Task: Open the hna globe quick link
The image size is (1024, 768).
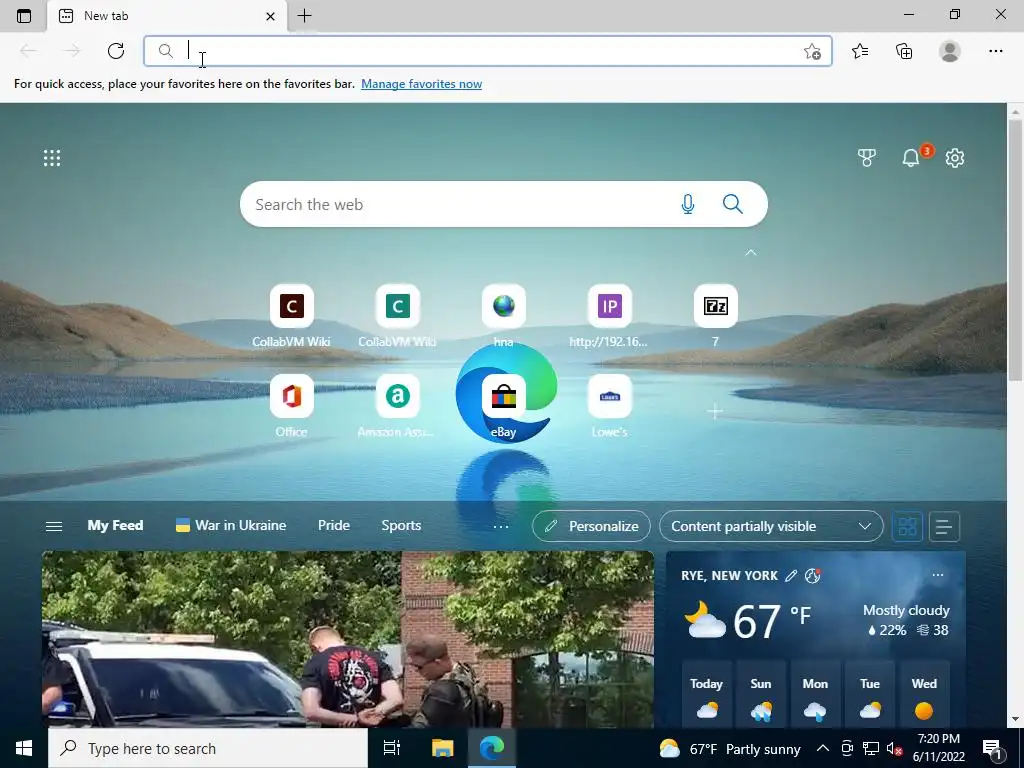Action: [504, 306]
